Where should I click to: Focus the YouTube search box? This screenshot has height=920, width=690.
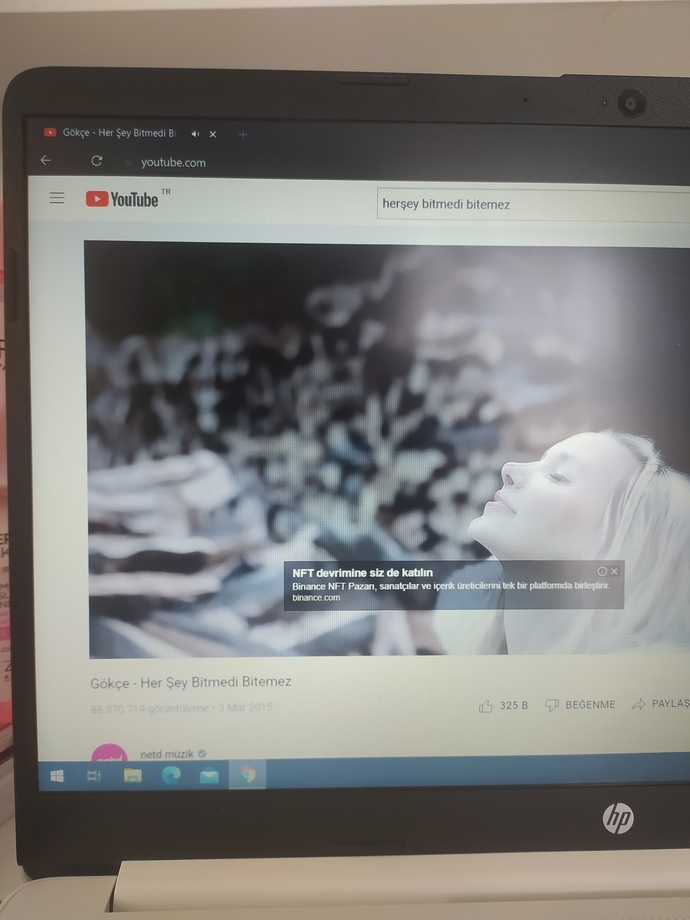[533, 204]
